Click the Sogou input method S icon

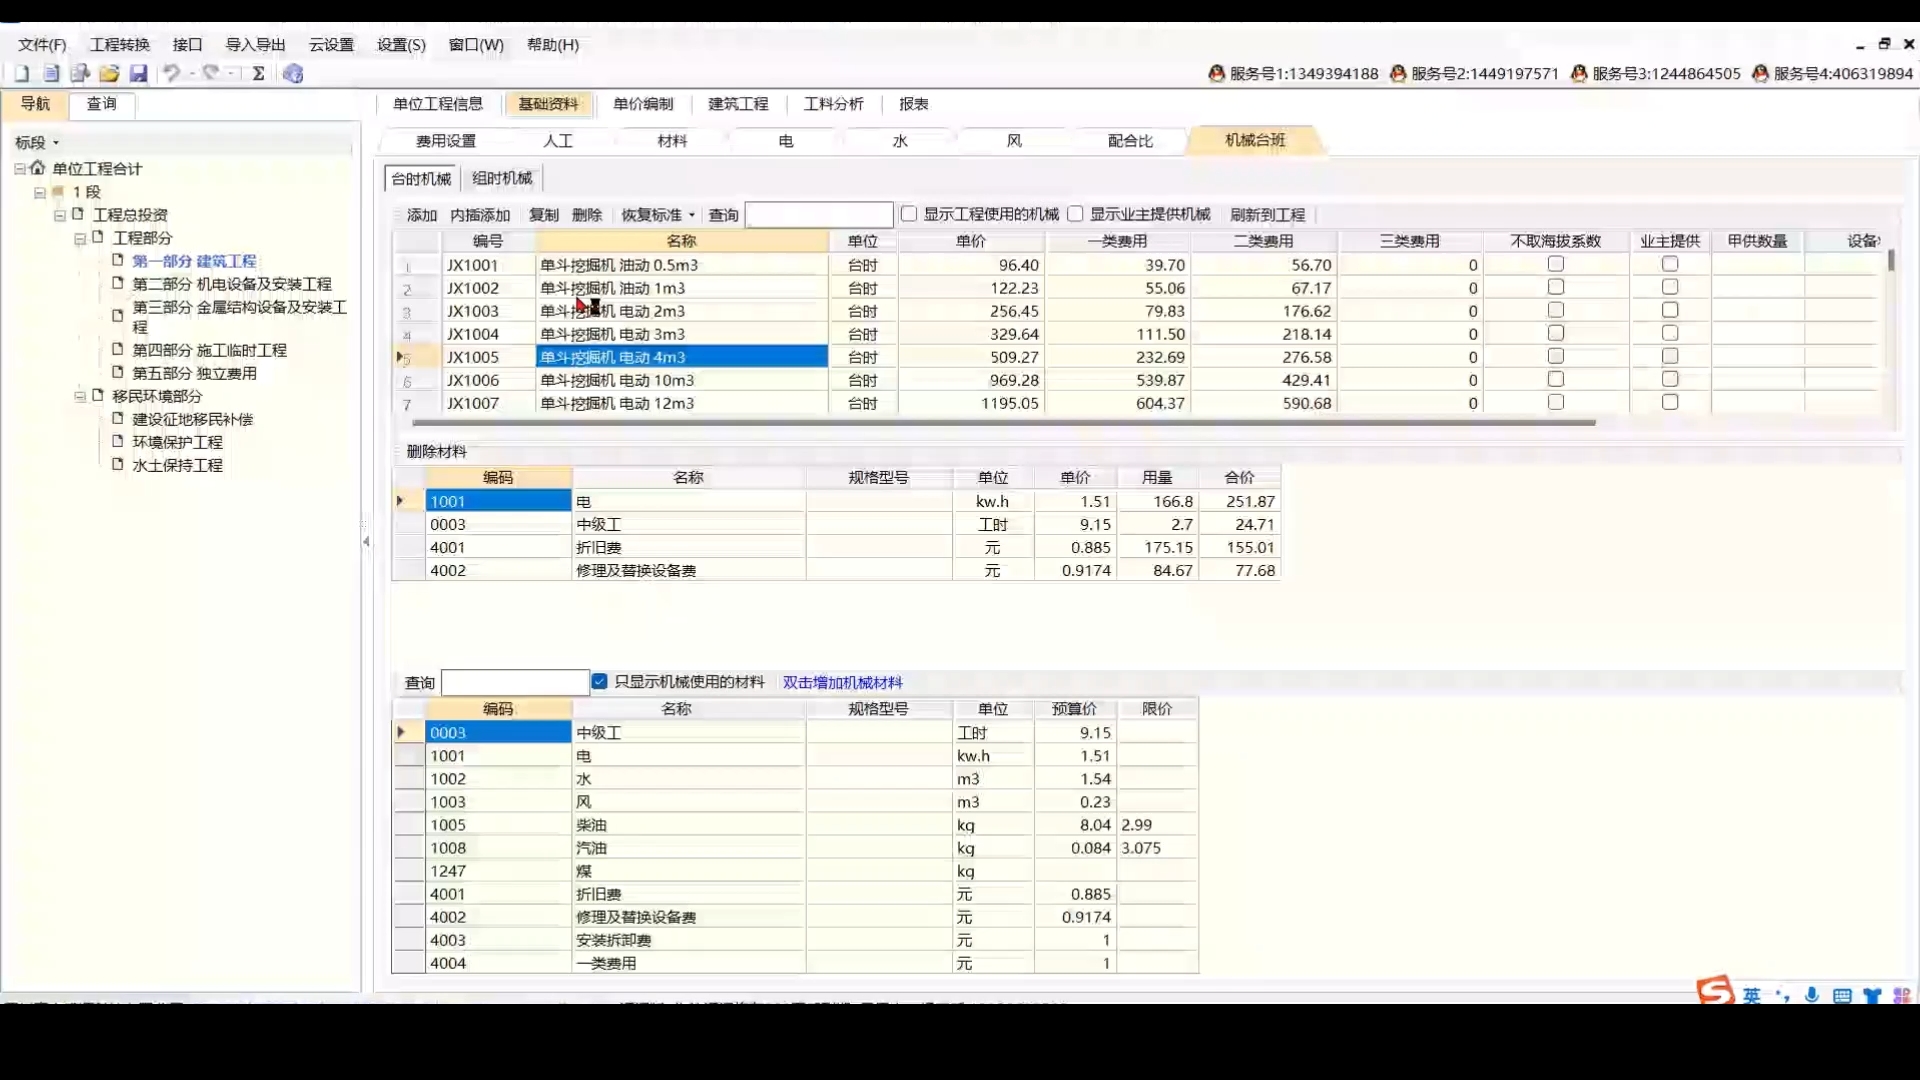click(1714, 990)
